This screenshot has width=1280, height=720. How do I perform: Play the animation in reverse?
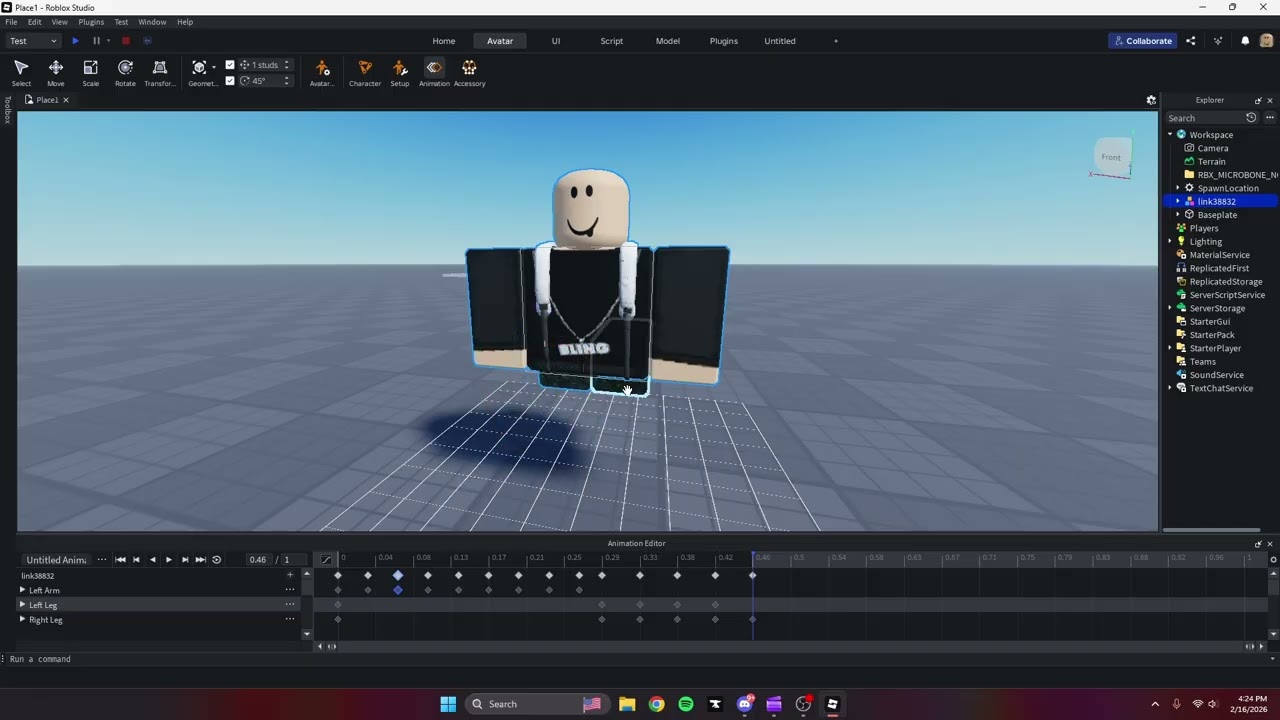(152, 560)
